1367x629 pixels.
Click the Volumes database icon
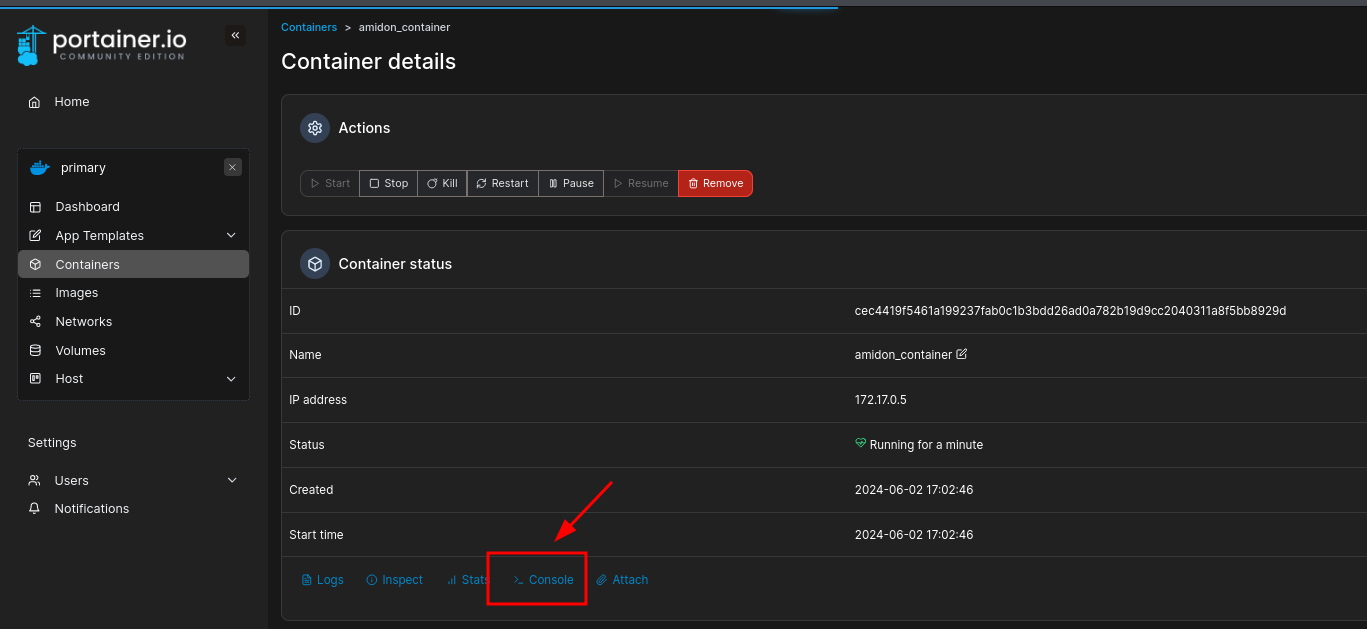36,351
